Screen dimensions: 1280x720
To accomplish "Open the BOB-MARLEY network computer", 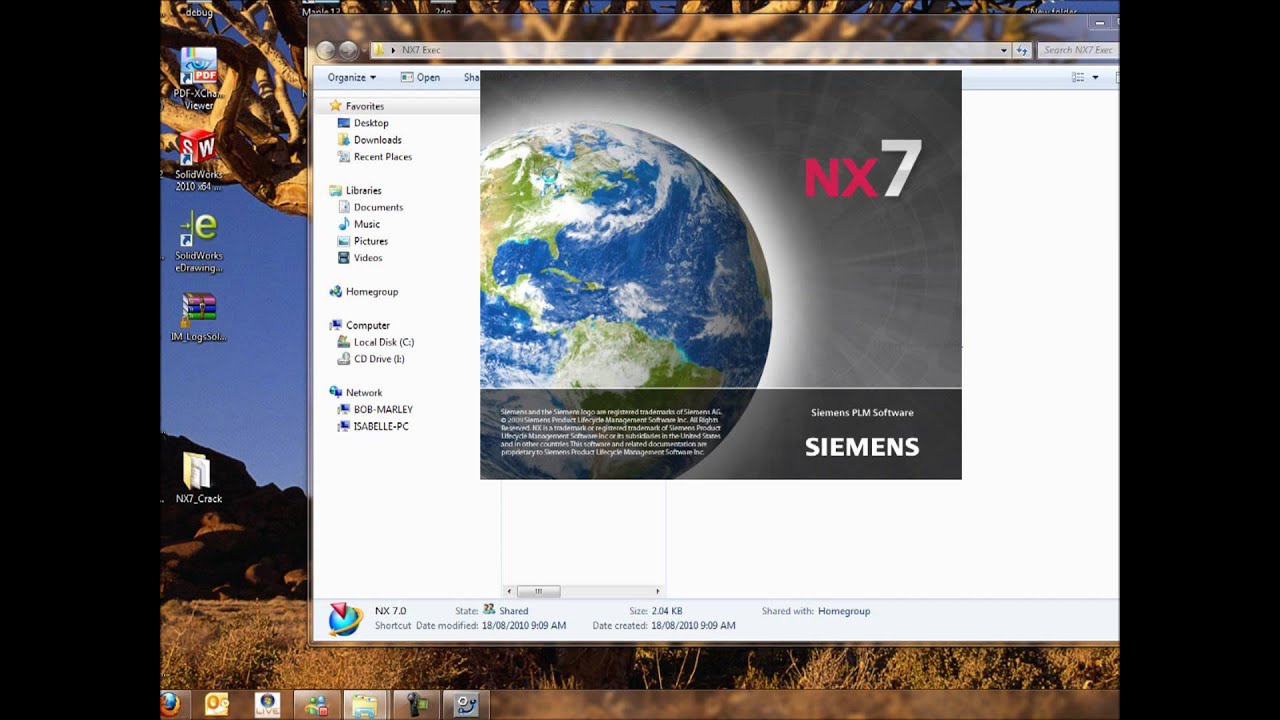I will click(x=383, y=410).
